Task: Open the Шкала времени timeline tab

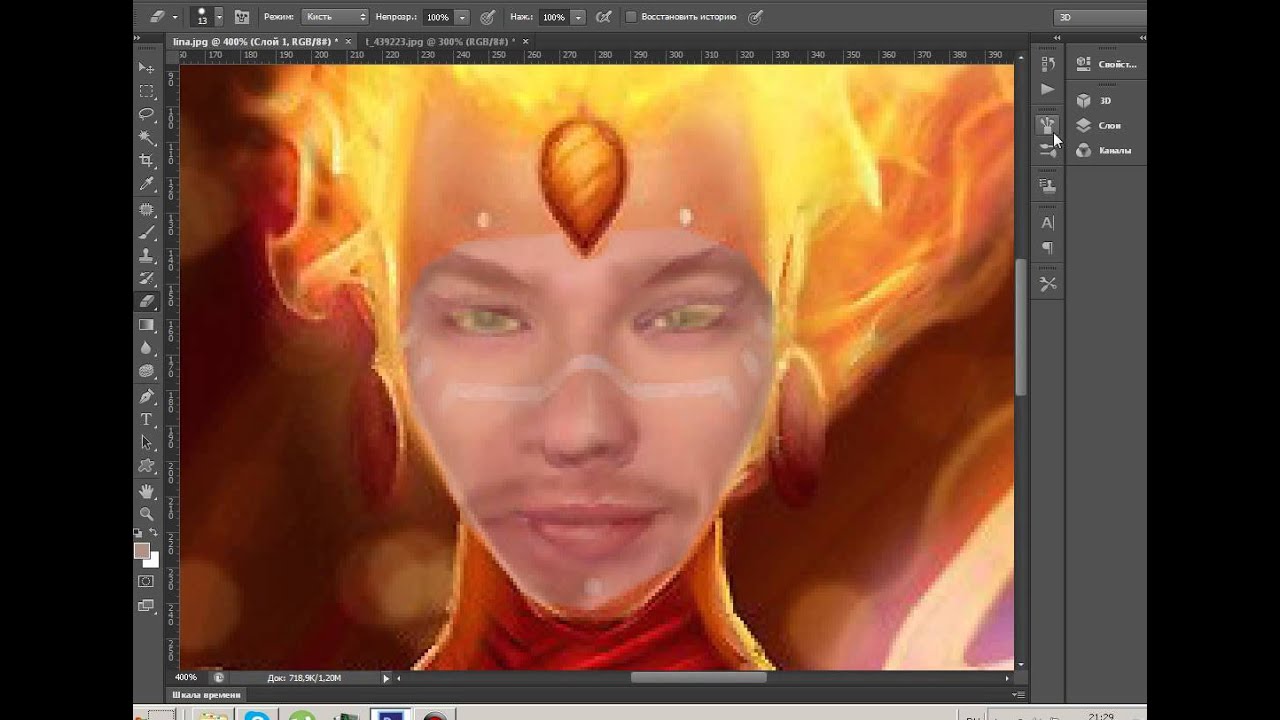Action: 206,695
